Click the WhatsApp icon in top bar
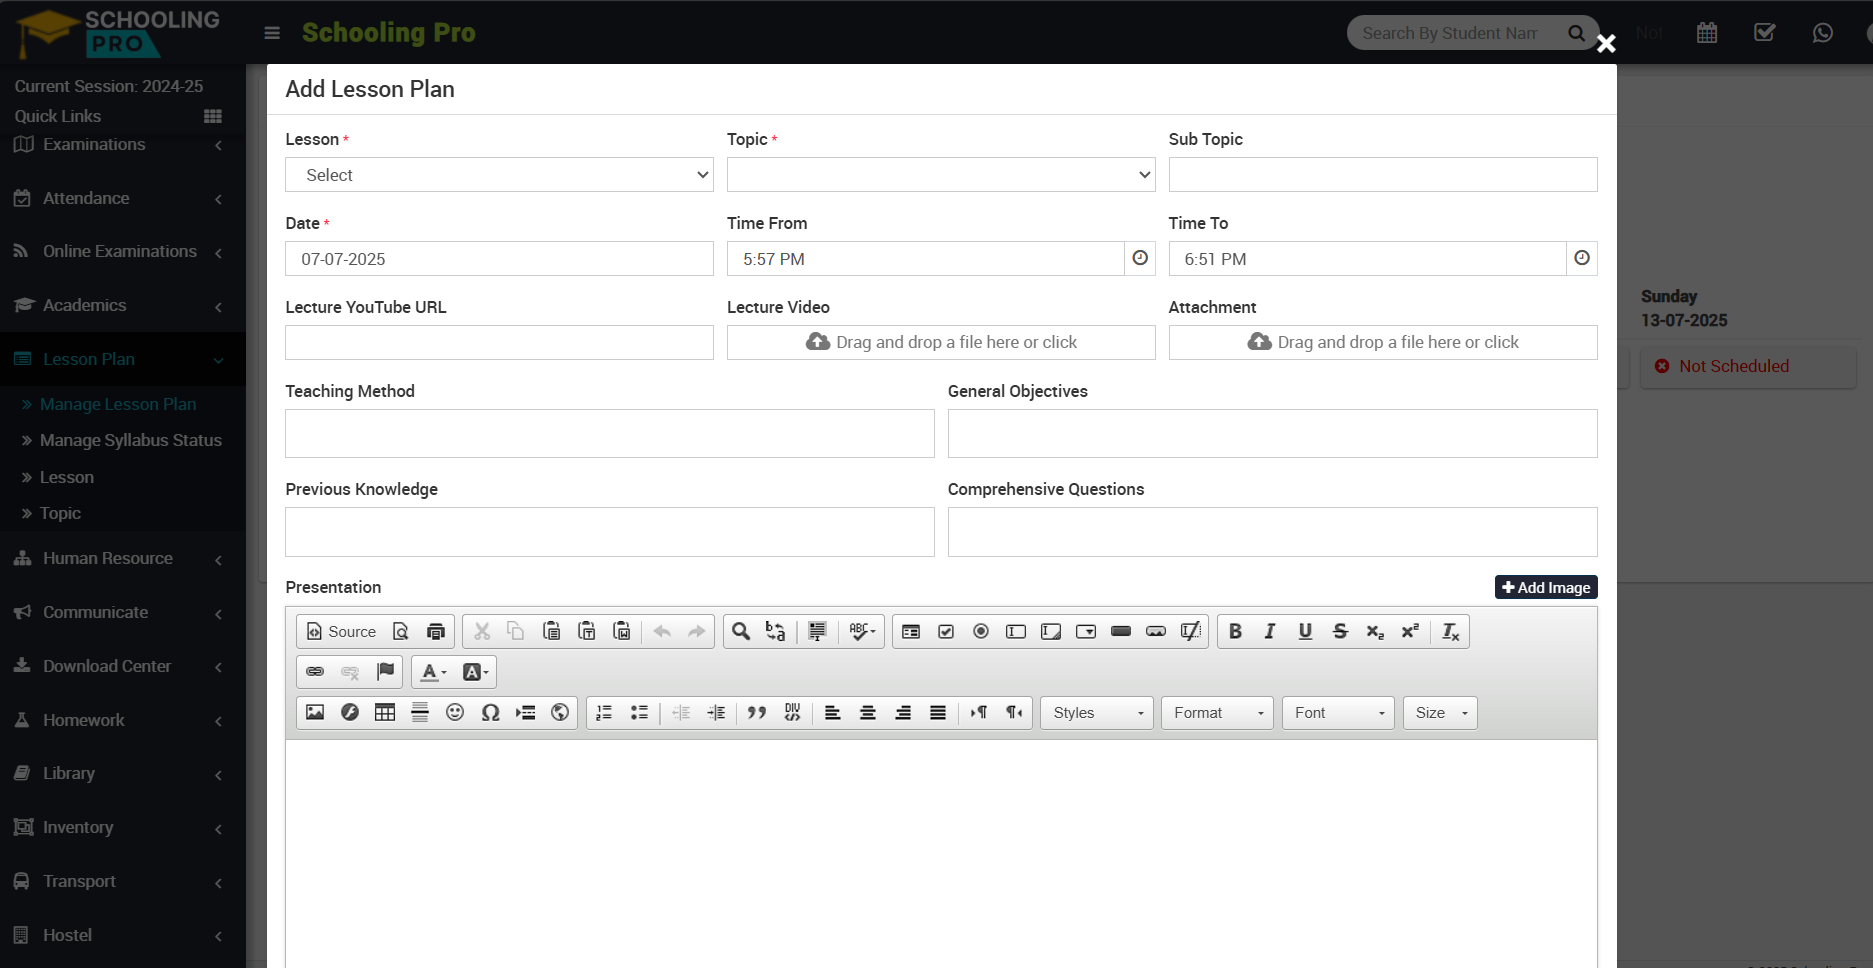The width and height of the screenshot is (1873, 968). 1823,33
